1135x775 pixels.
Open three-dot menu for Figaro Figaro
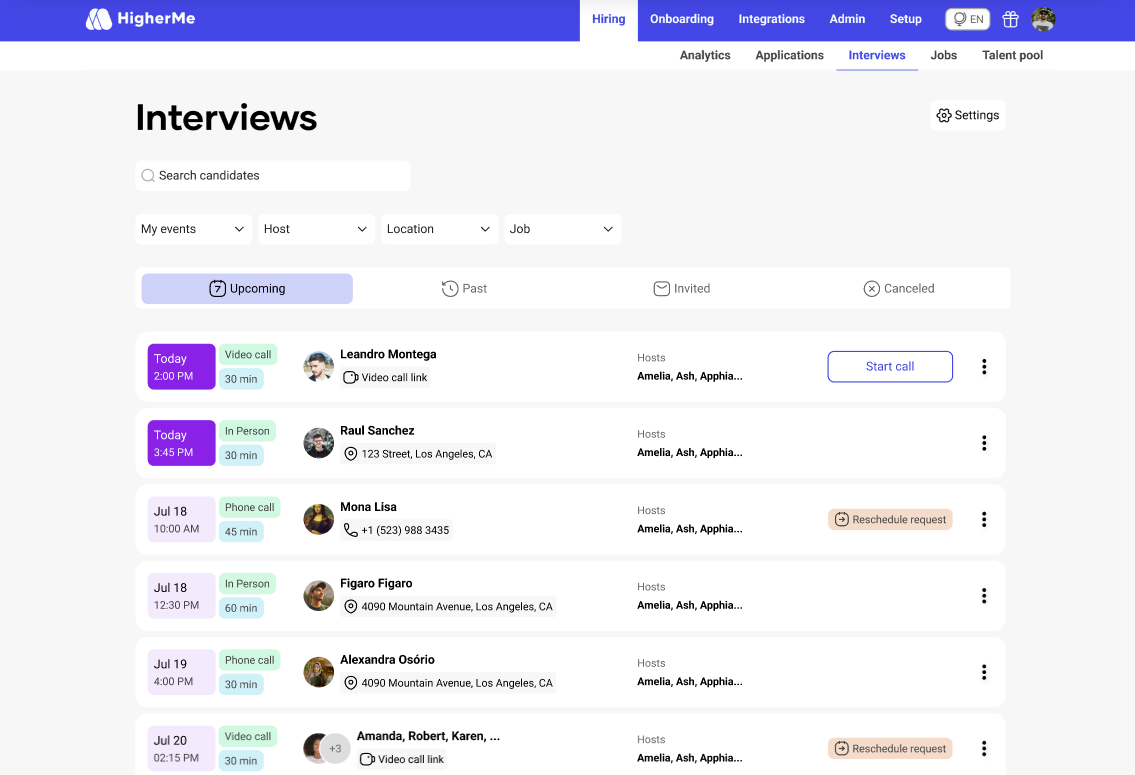pos(984,596)
